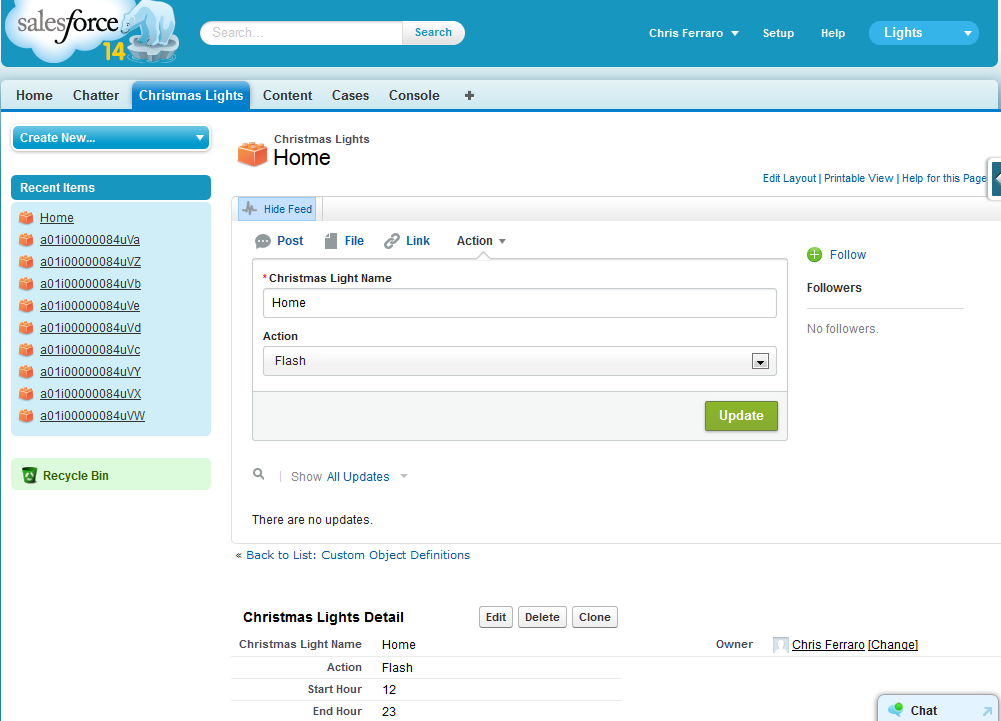Click the Salesforce logo in the header
Image resolution: width=1001 pixels, height=721 pixels.
70,32
